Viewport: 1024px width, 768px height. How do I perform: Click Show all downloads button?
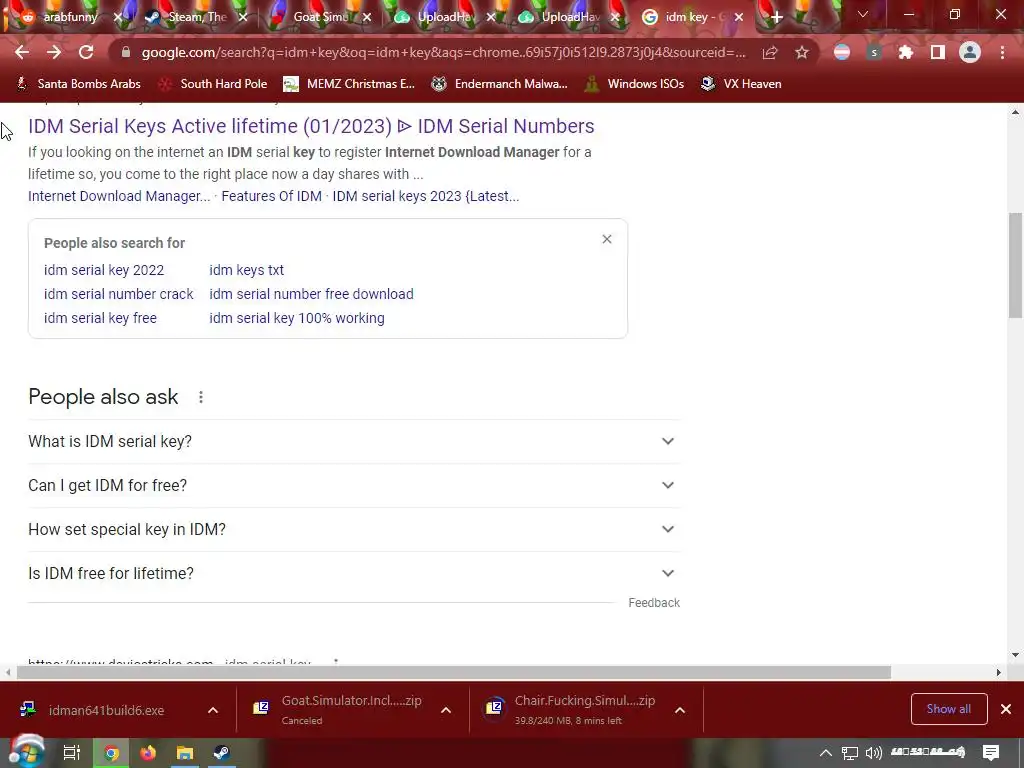[948, 709]
